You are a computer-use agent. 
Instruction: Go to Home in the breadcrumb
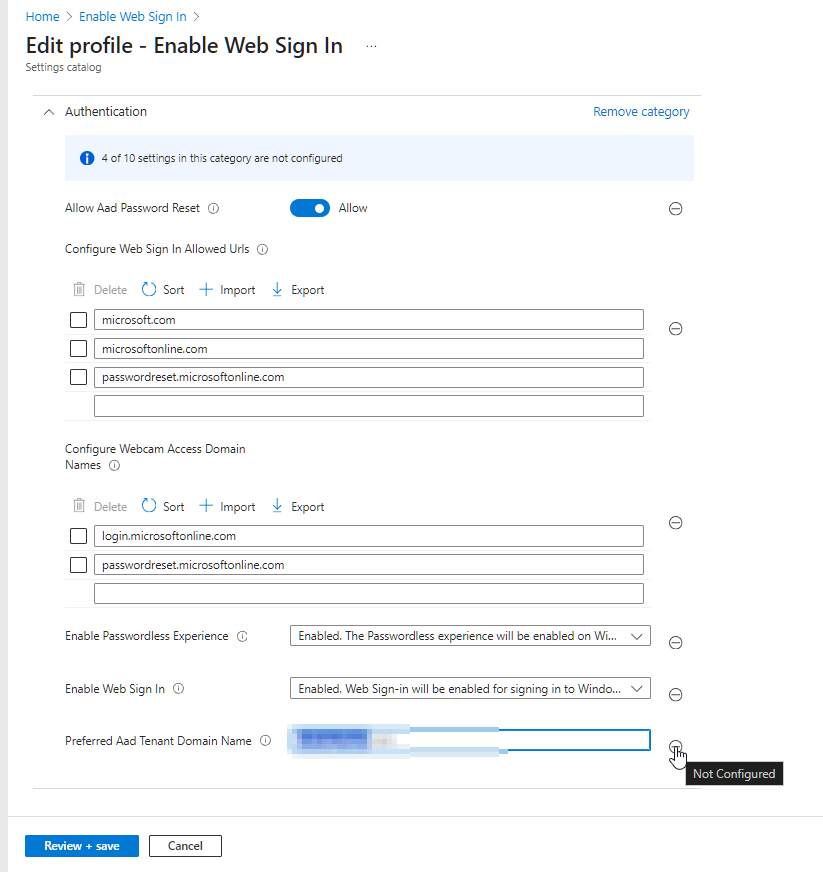tap(42, 17)
